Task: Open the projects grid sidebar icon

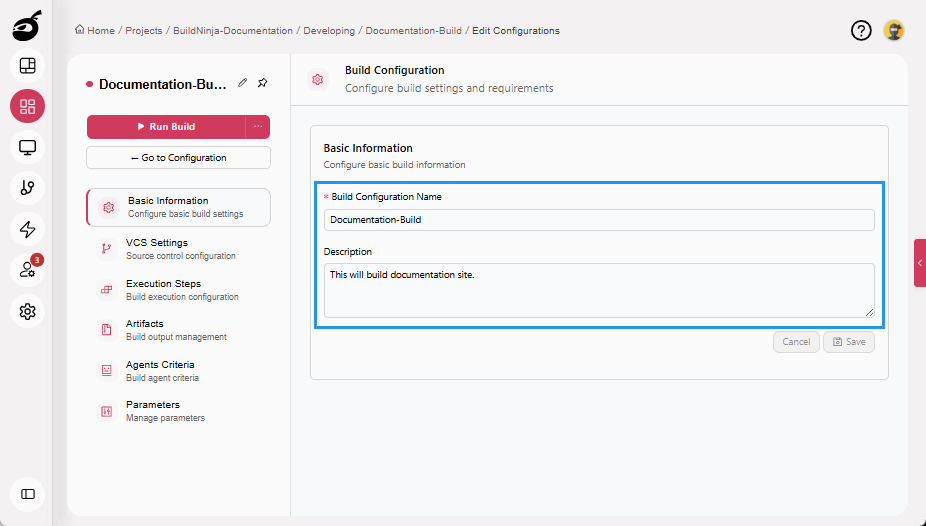Action: [x=27, y=106]
